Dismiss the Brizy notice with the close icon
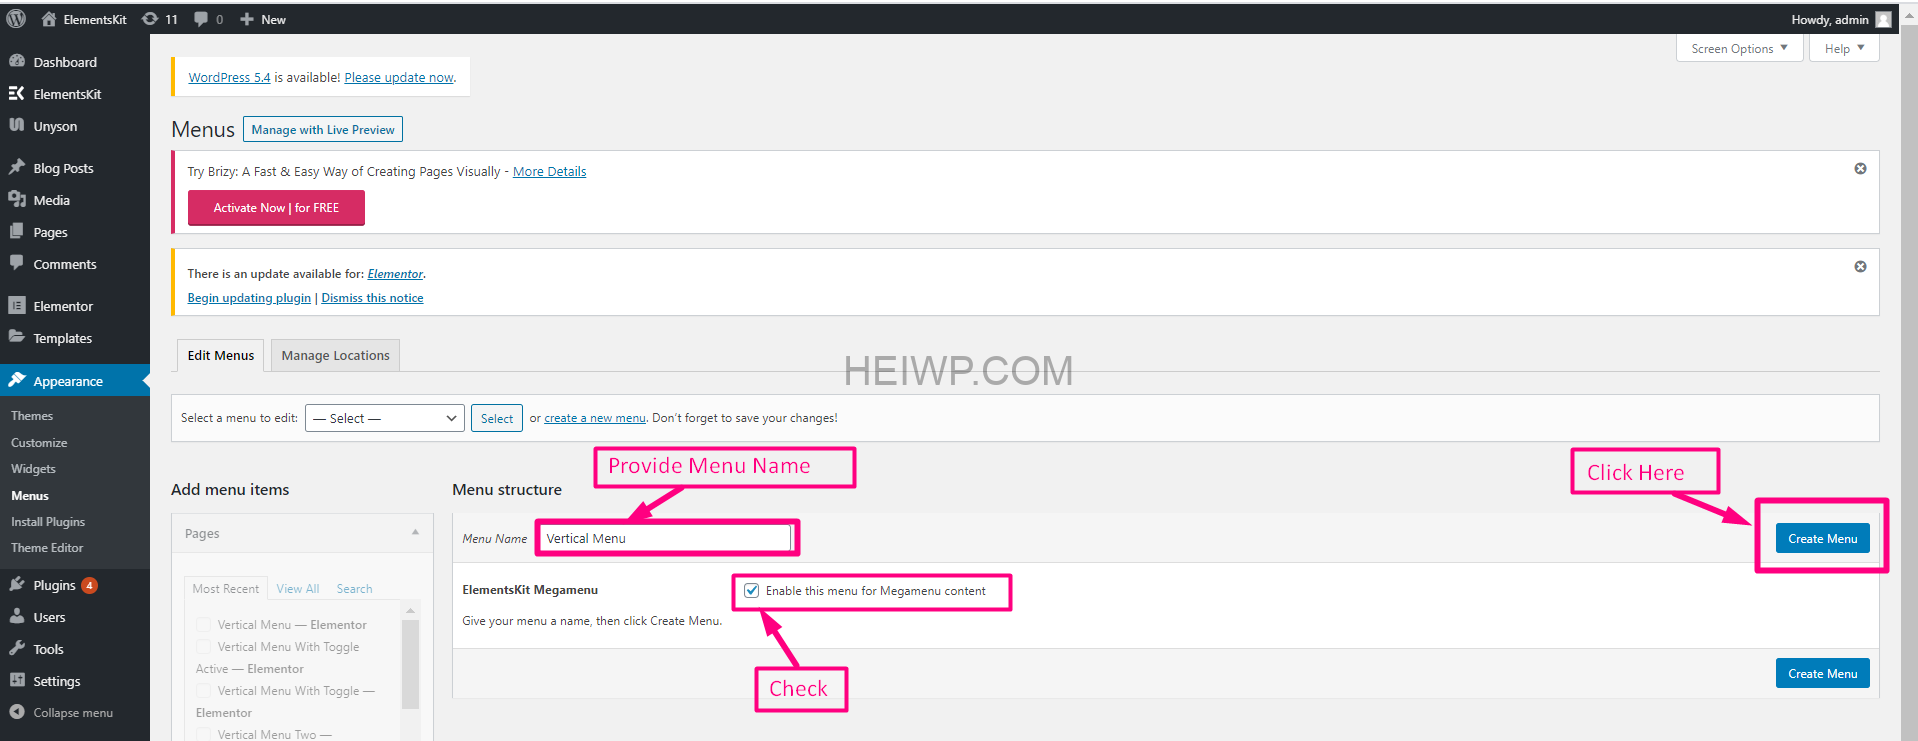 point(1860,168)
